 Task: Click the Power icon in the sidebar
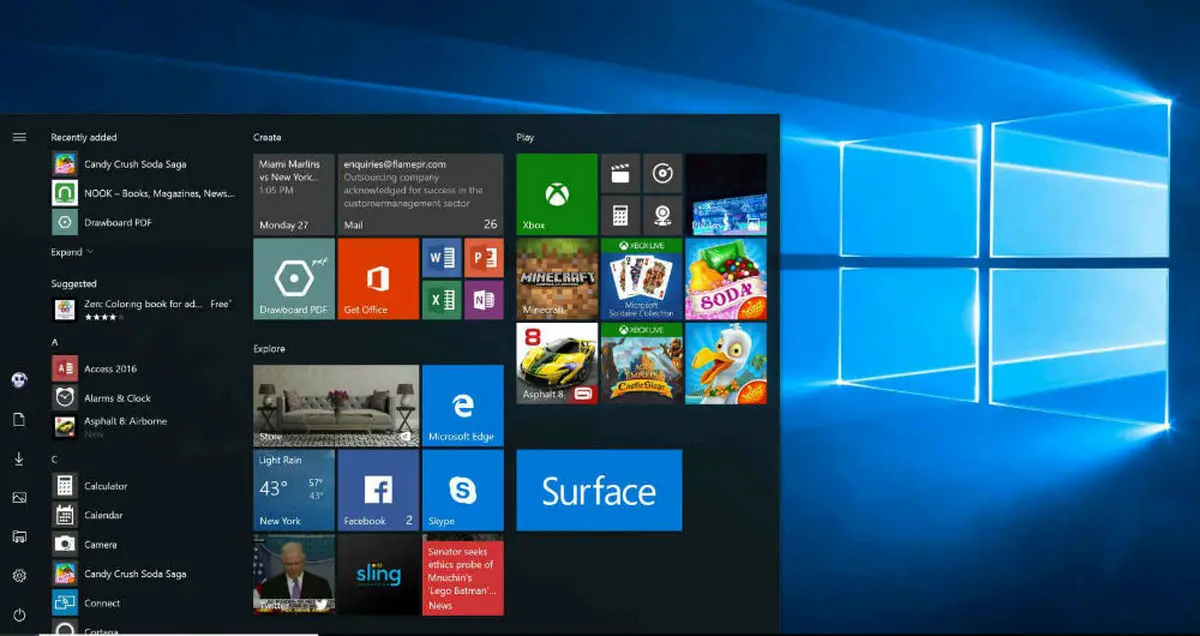(x=19, y=614)
